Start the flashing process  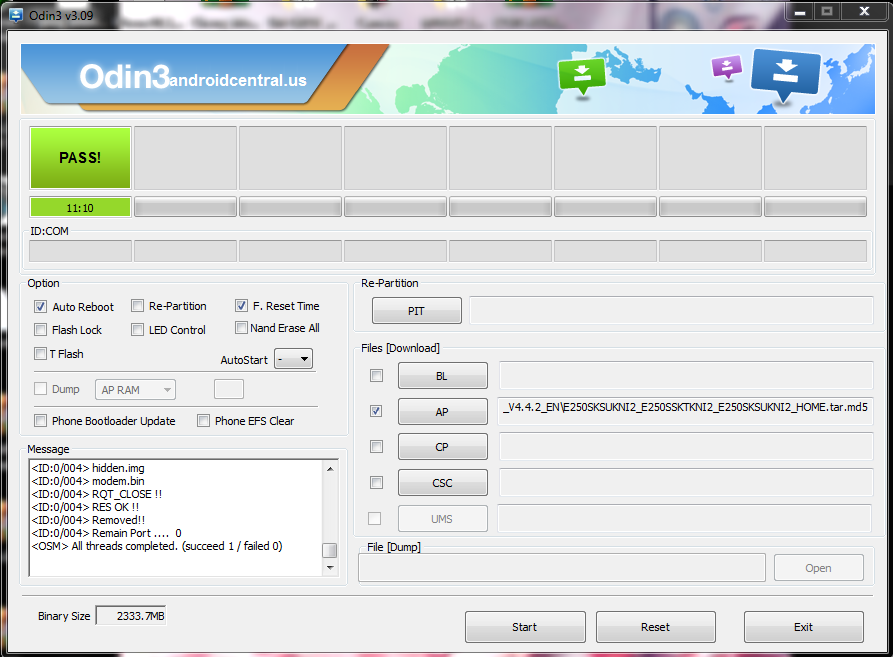(525, 627)
